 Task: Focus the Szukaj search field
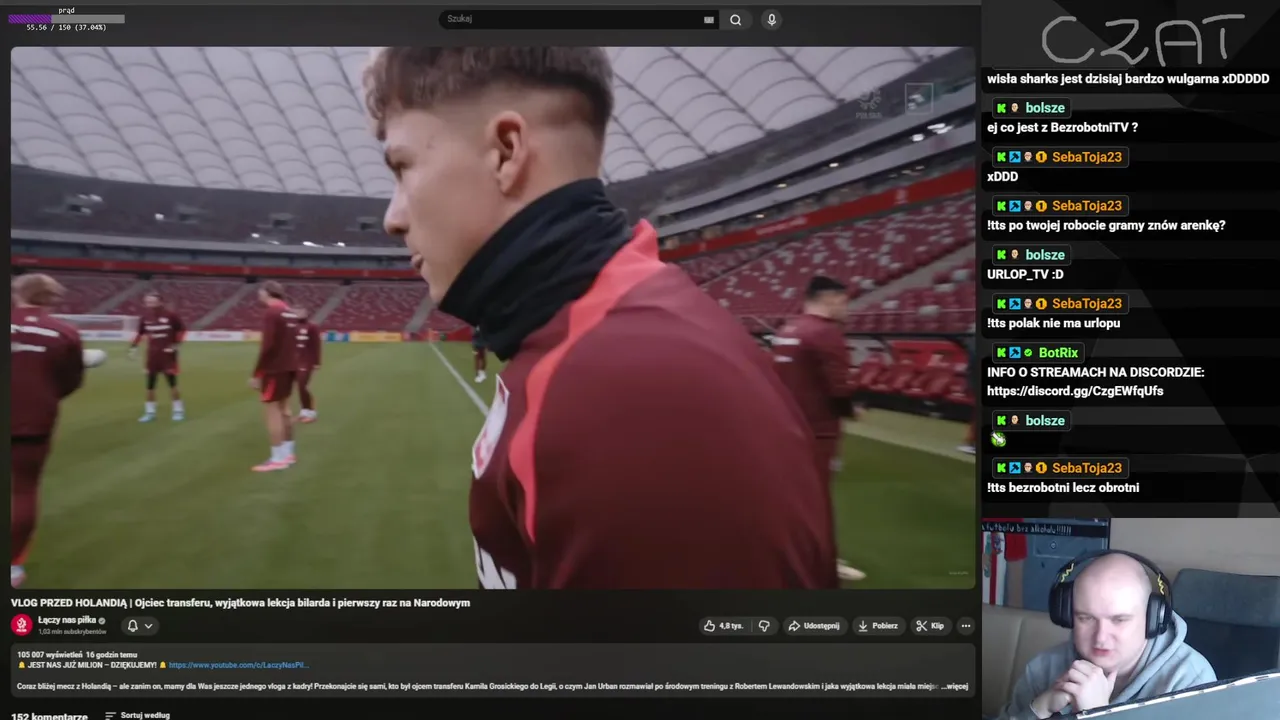point(578,19)
